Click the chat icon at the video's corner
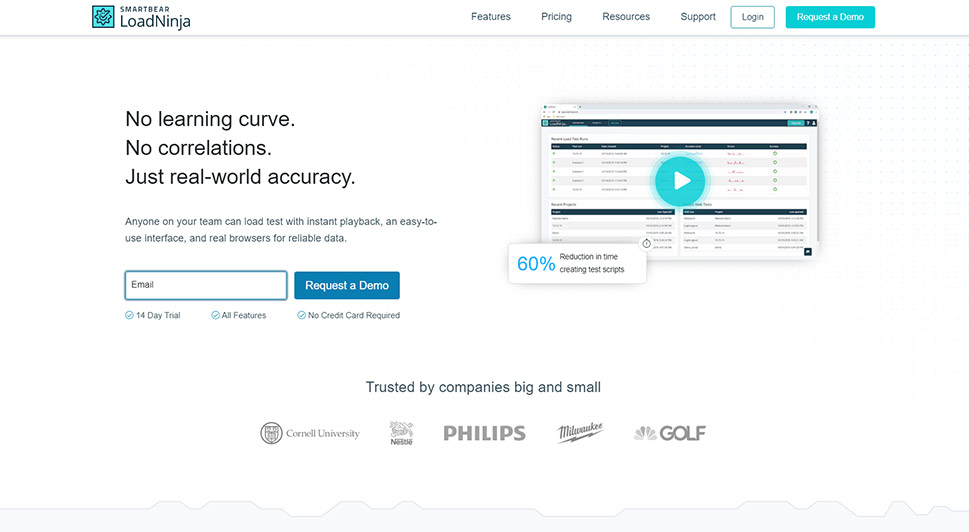 [807, 252]
